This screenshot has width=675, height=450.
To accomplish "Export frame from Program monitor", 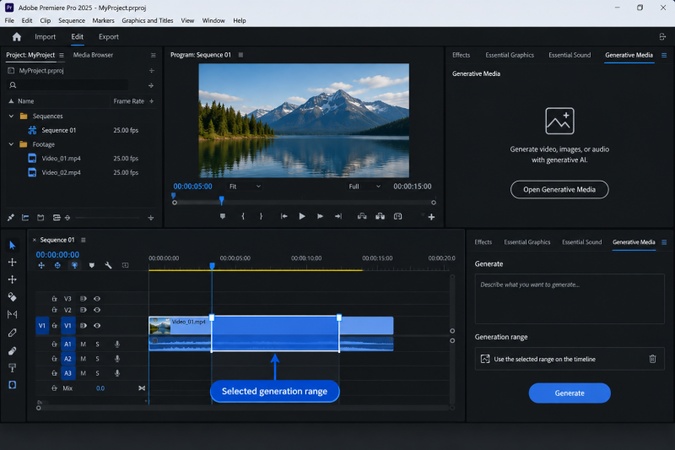I will tap(398, 216).
